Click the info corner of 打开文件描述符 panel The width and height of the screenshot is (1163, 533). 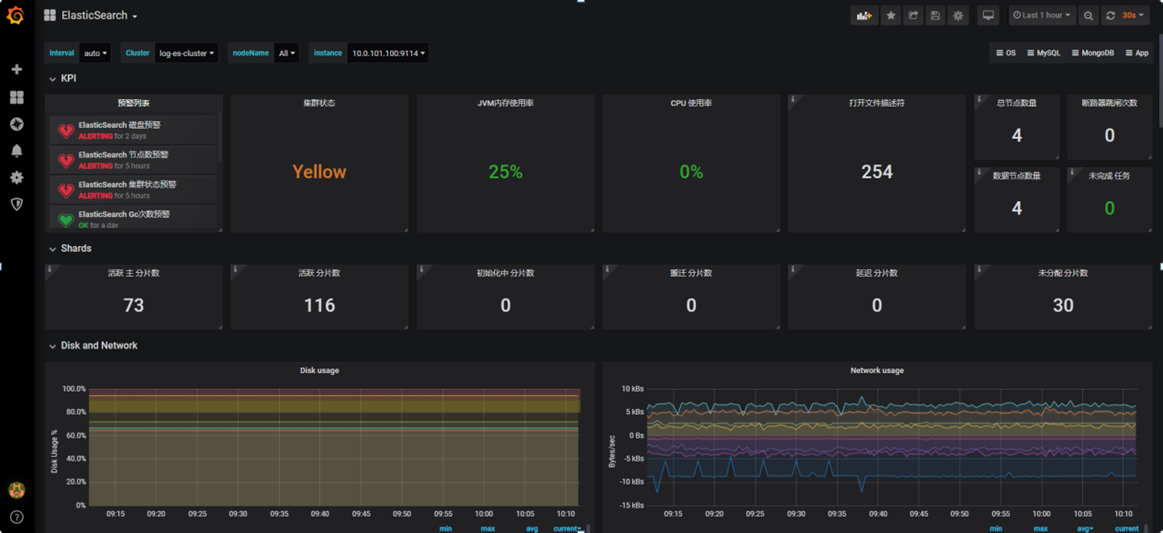792,99
